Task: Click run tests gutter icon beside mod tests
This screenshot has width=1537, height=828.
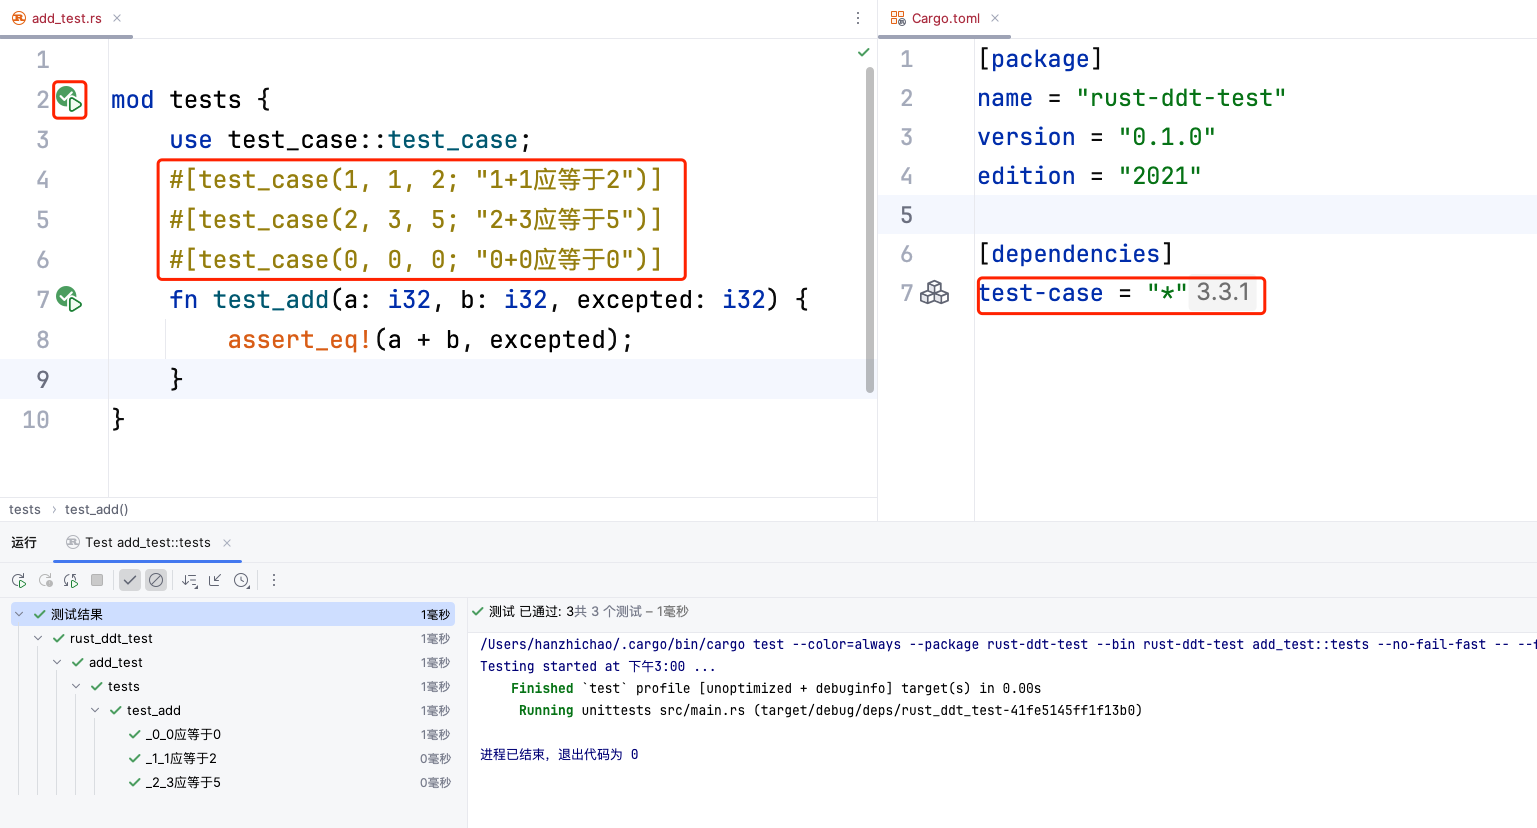Action: pyautogui.click(x=69, y=99)
